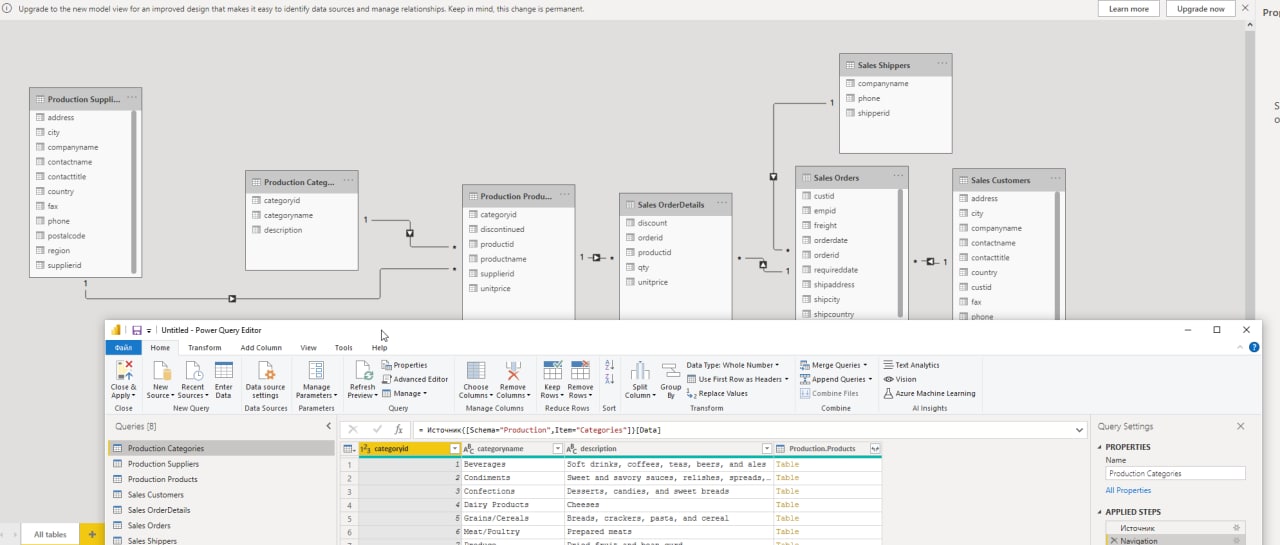Click the formula bar text
The height and width of the screenshot is (545, 1280).
[539, 429]
